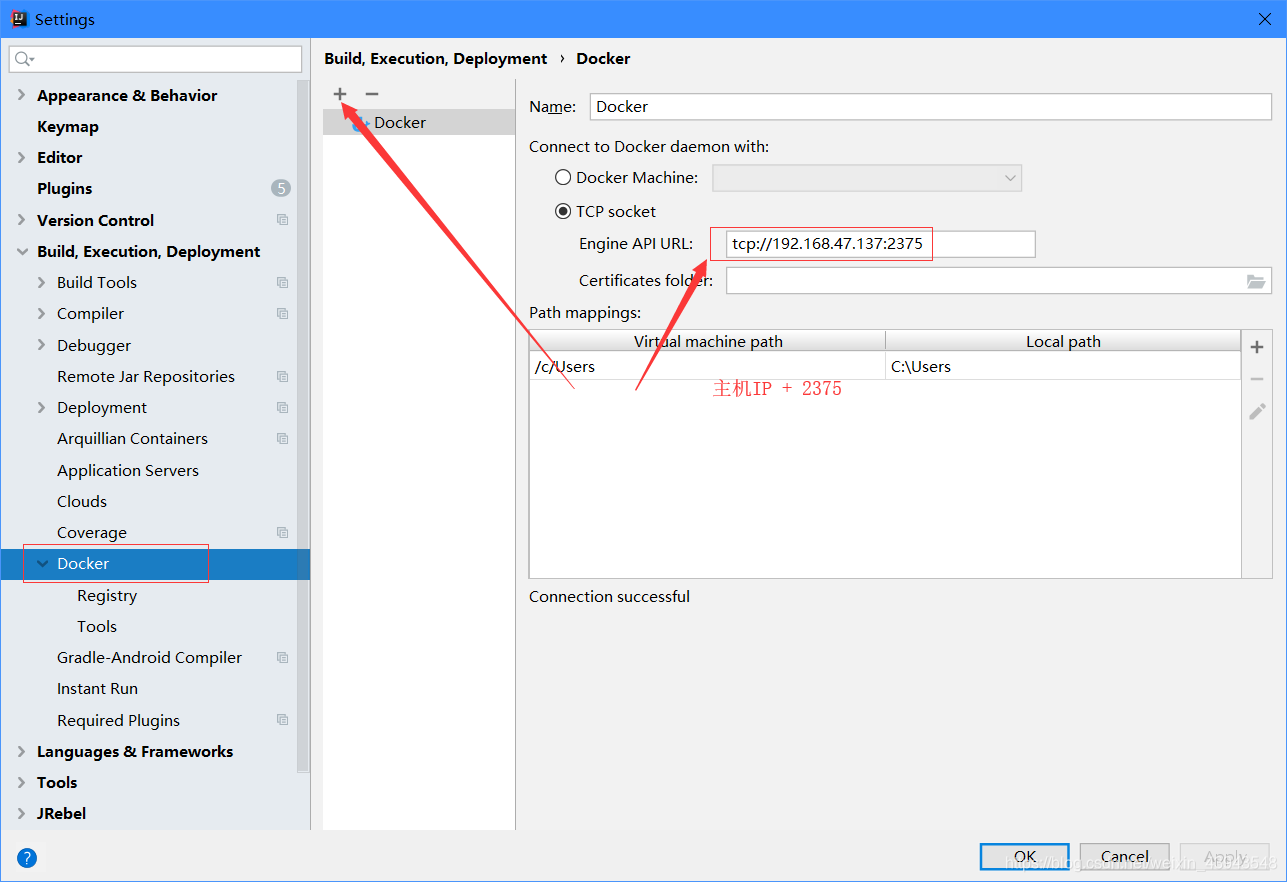The height and width of the screenshot is (882, 1287).
Task: Click the C:\Users local path cell
Action: (x=1063, y=366)
